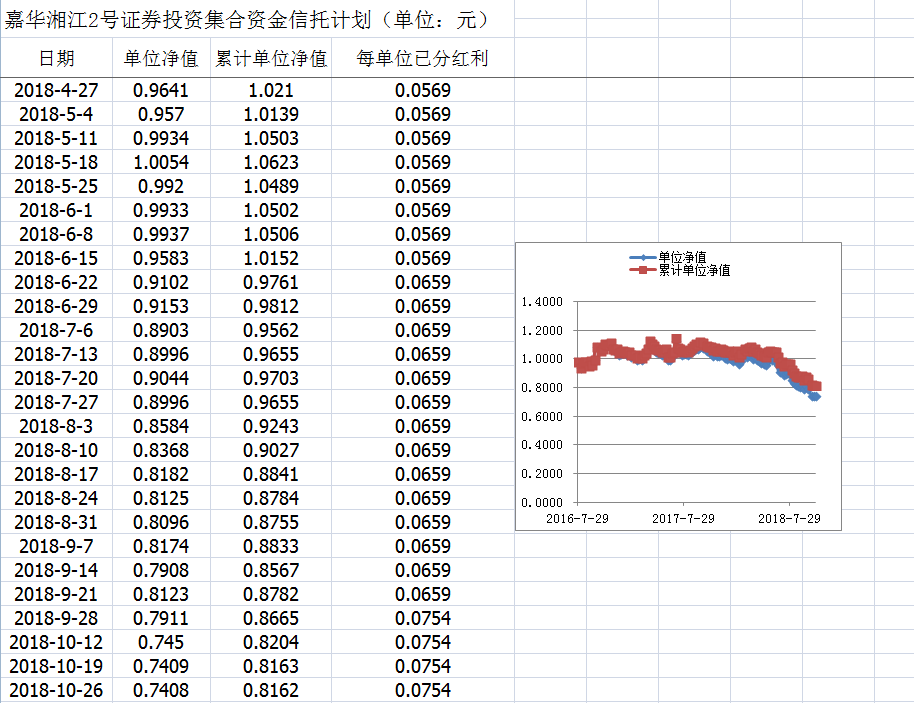Select the 累计单位净值 table header cell
The width and height of the screenshot is (914, 703).
[271, 58]
